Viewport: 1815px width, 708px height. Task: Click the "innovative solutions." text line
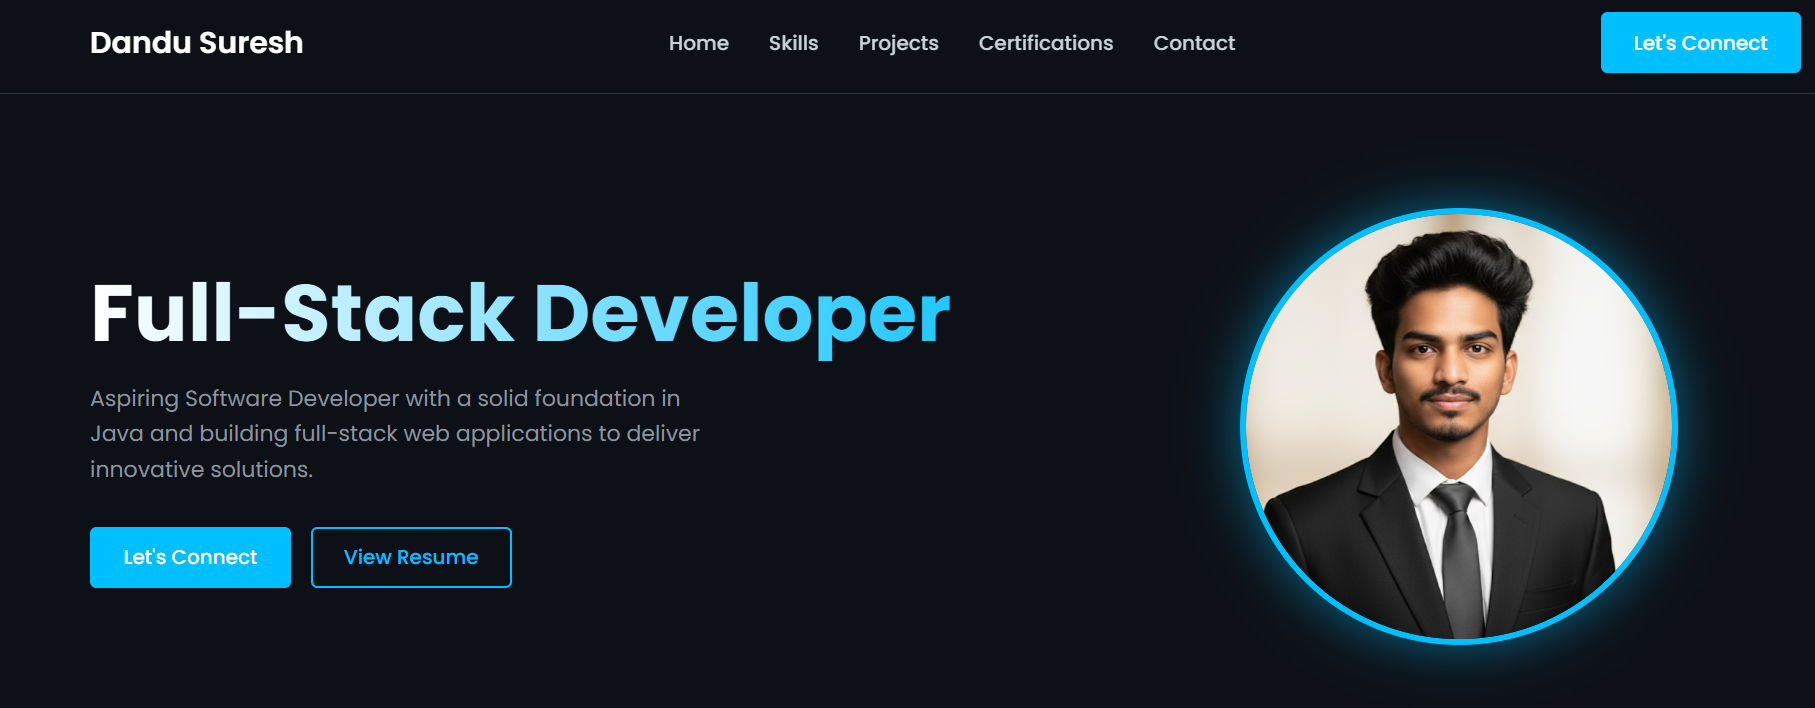pyautogui.click(x=201, y=469)
